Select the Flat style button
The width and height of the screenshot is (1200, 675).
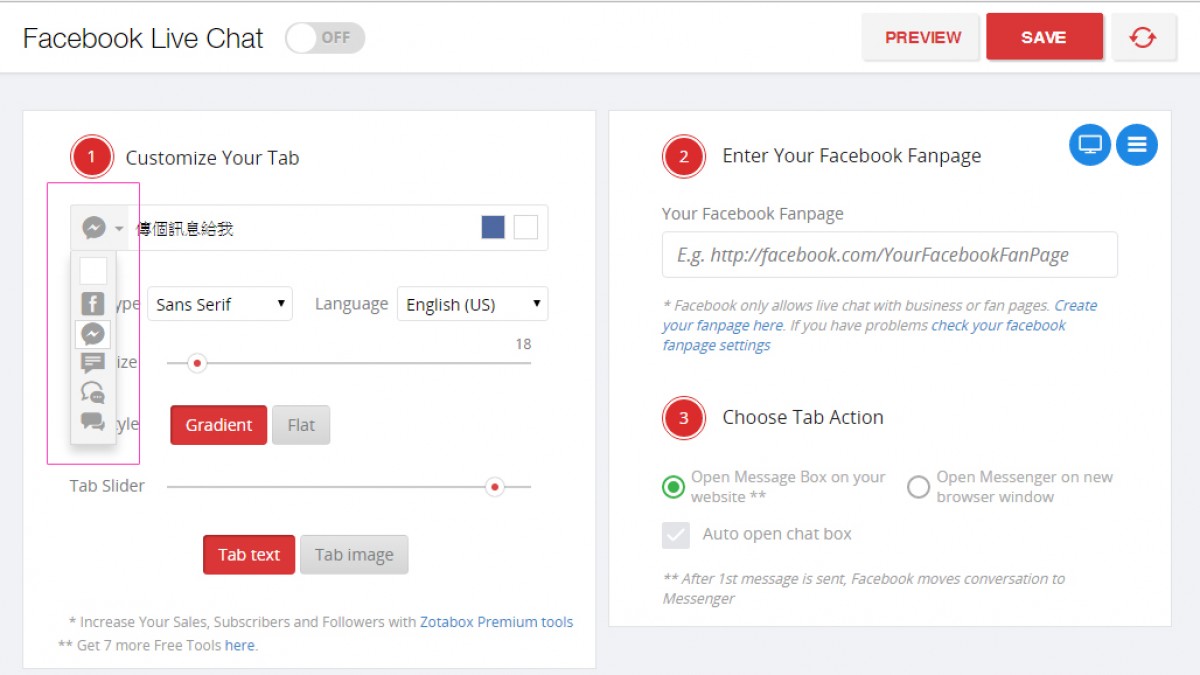point(301,425)
